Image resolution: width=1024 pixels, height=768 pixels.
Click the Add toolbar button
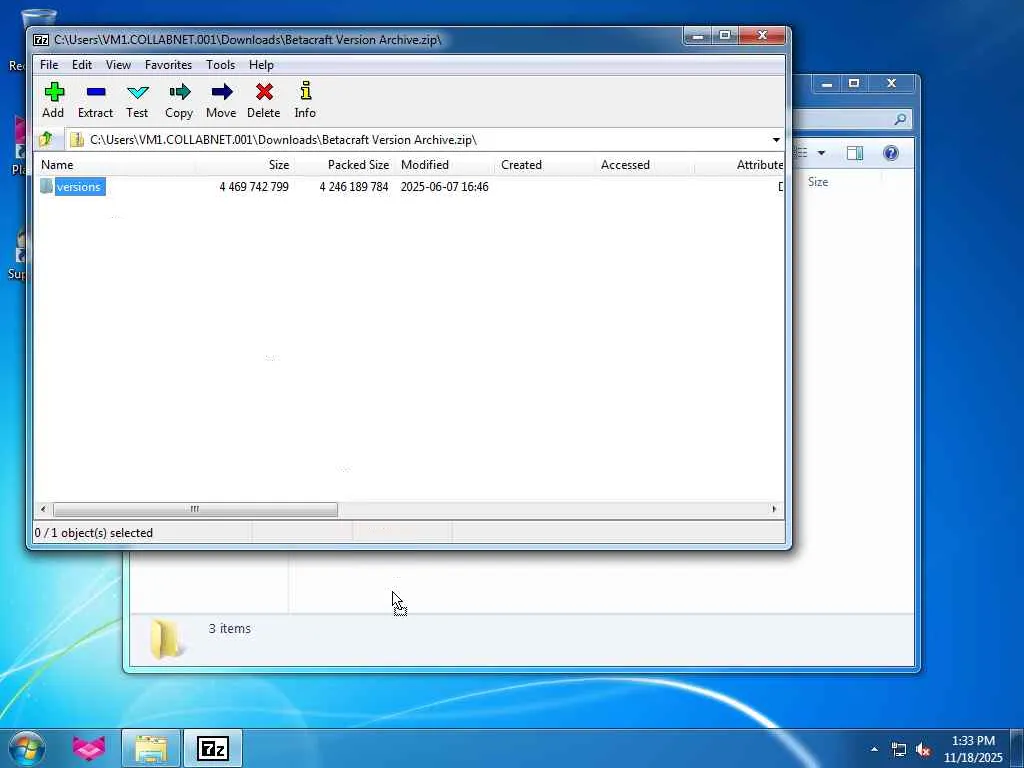[x=53, y=101]
